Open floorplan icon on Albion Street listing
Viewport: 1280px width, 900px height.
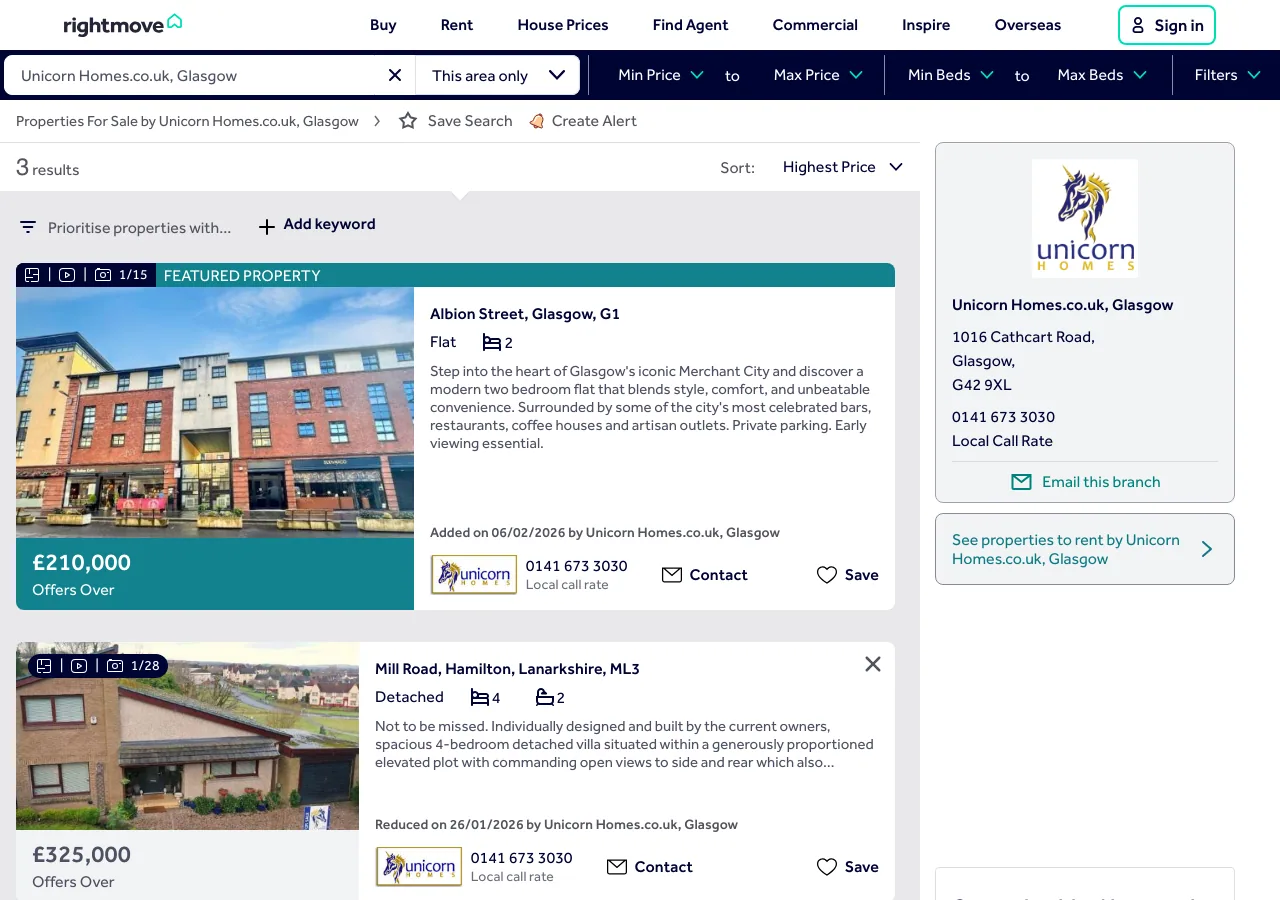[33, 275]
